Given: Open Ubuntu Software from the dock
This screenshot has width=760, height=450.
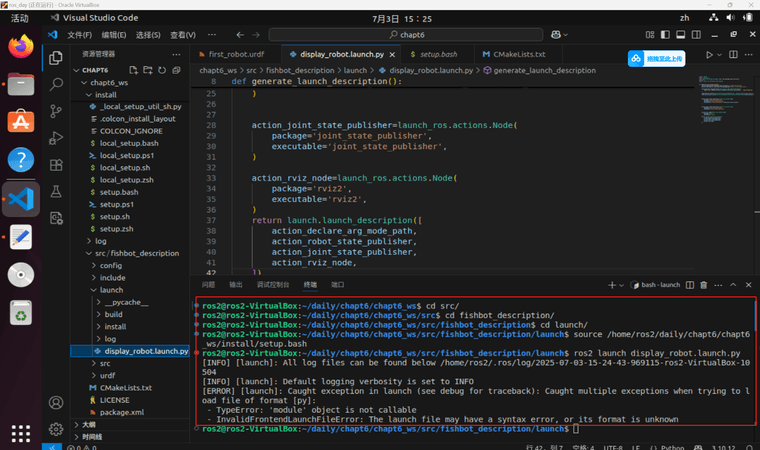Looking at the screenshot, I should pyautogui.click(x=20, y=121).
